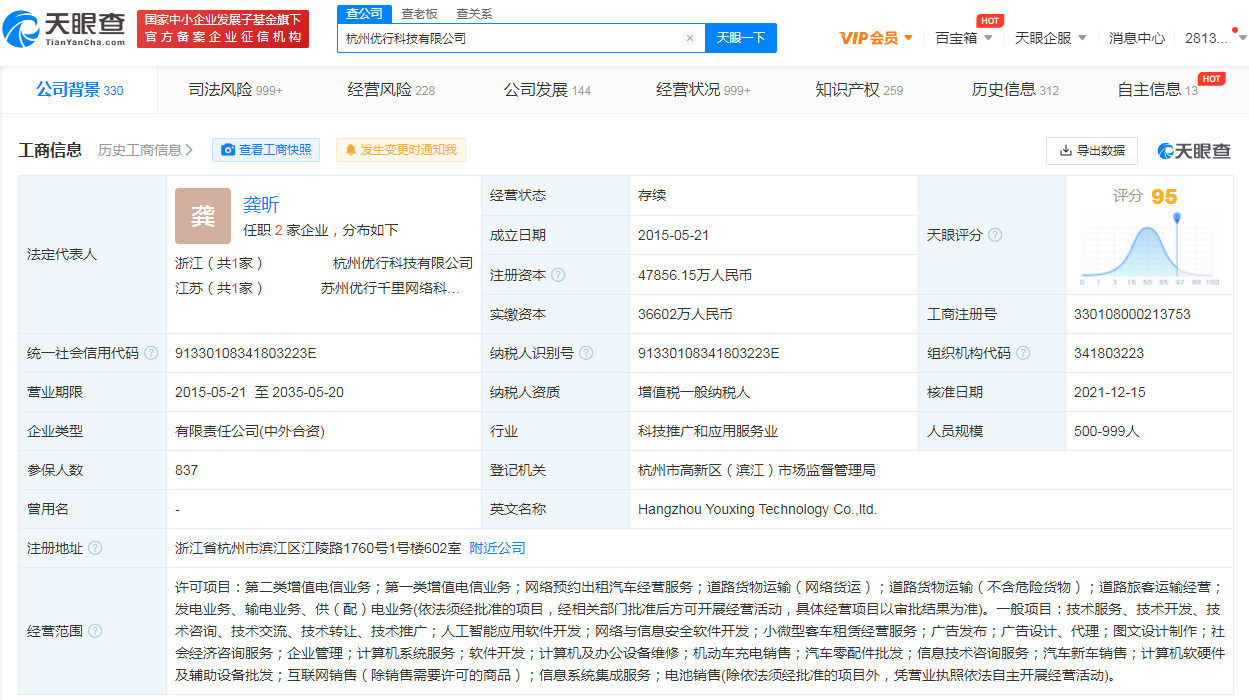Switch to 经营风险 tab
The height and width of the screenshot is (700, 1249).
(x=391, y=90)
